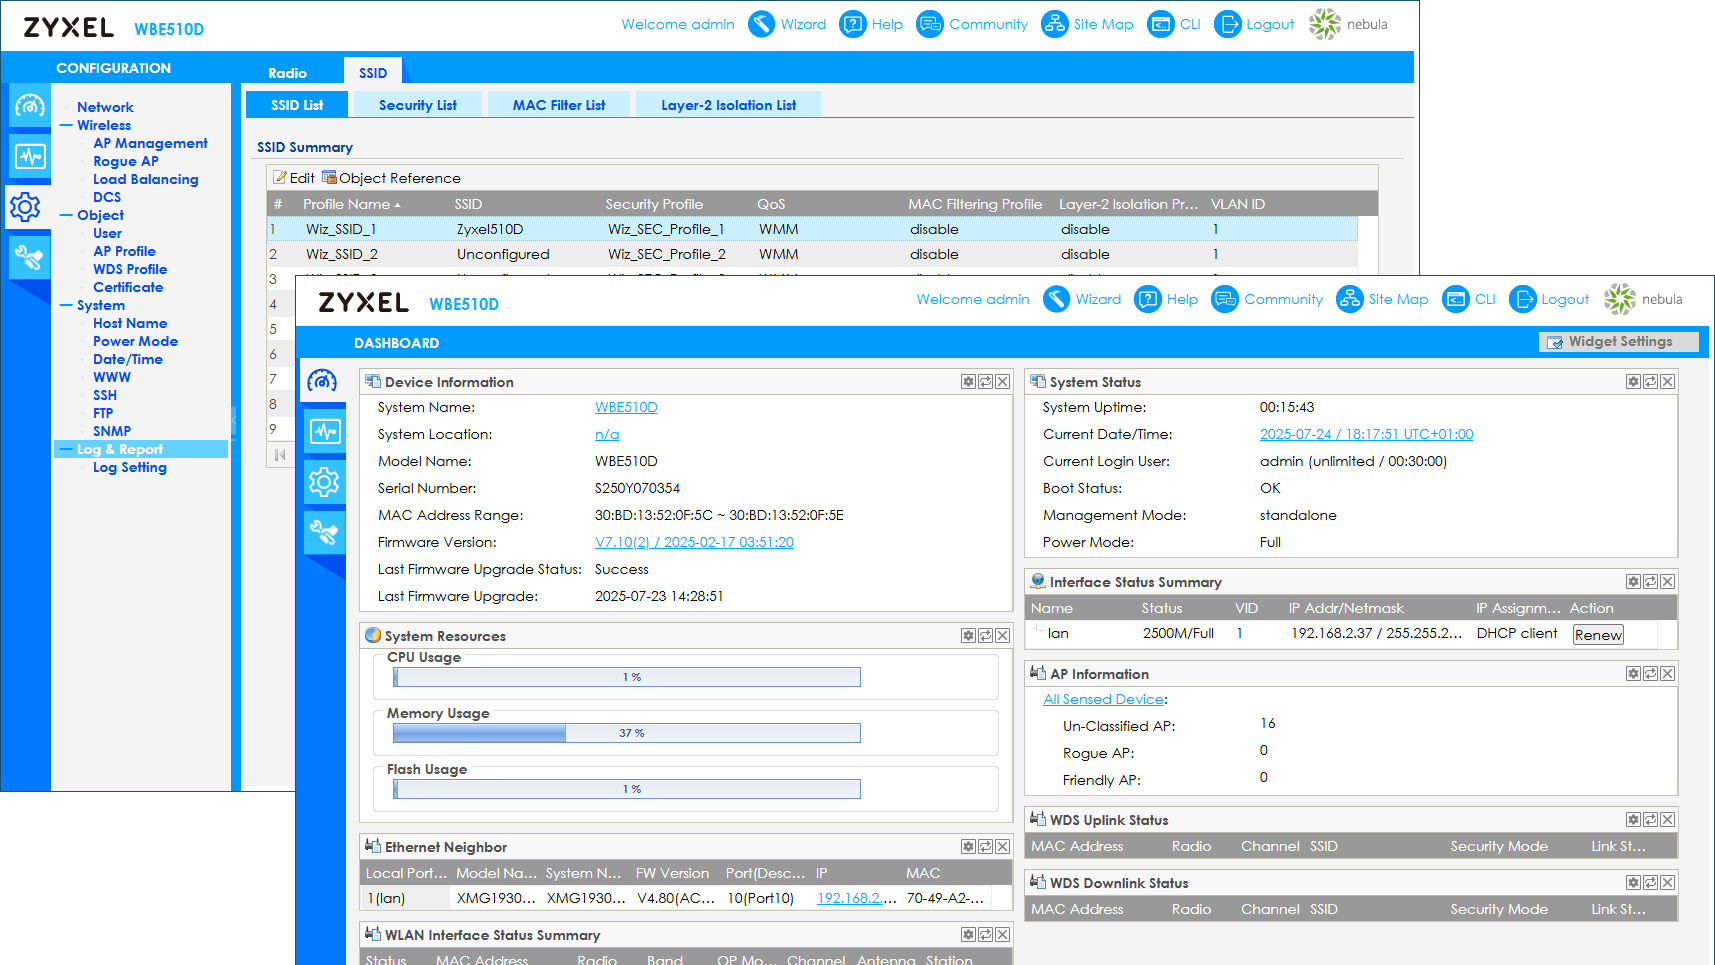This screenshot has width=1715, height=965.
Task: Click the Maintenance icon in the Configuration window sidebar
Action: (x=30, y=257)
